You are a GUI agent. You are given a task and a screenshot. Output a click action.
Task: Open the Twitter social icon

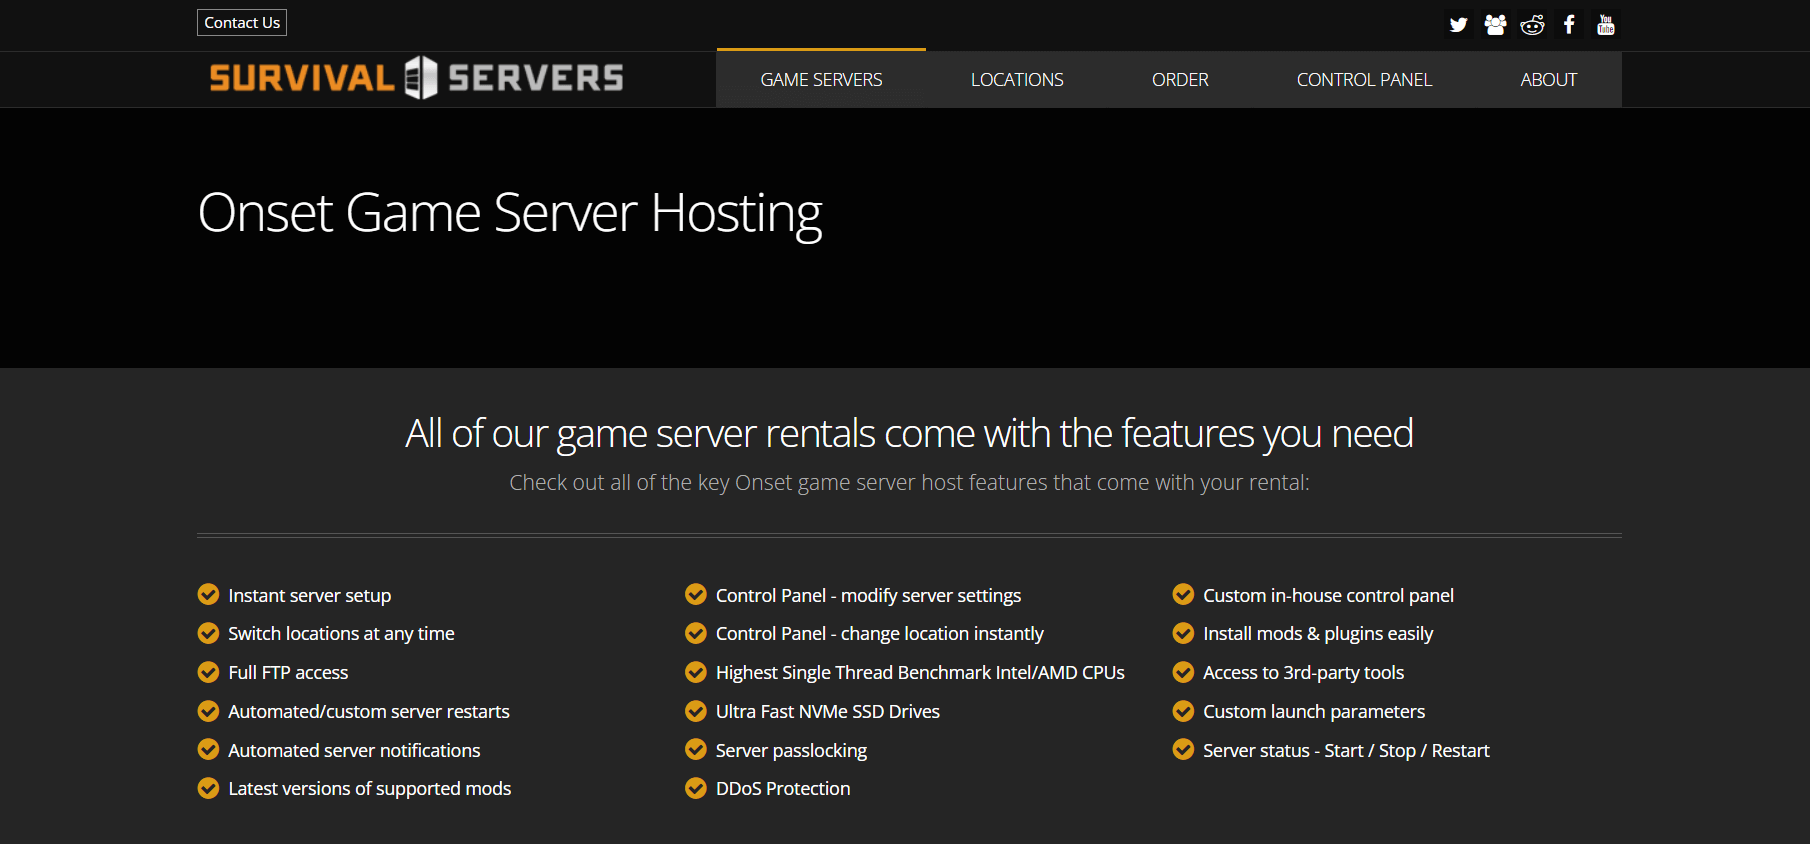point(1458,25)
